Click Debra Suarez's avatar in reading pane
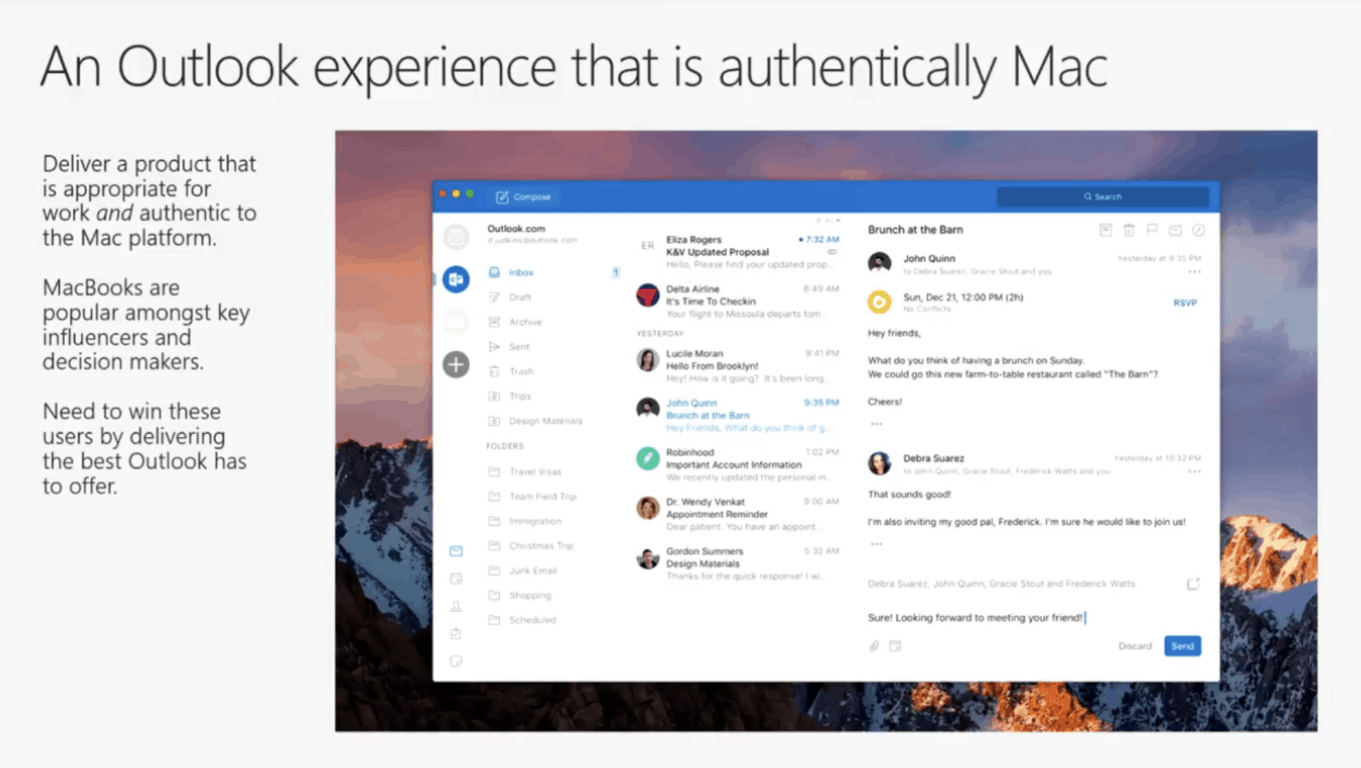 point(880,463)
